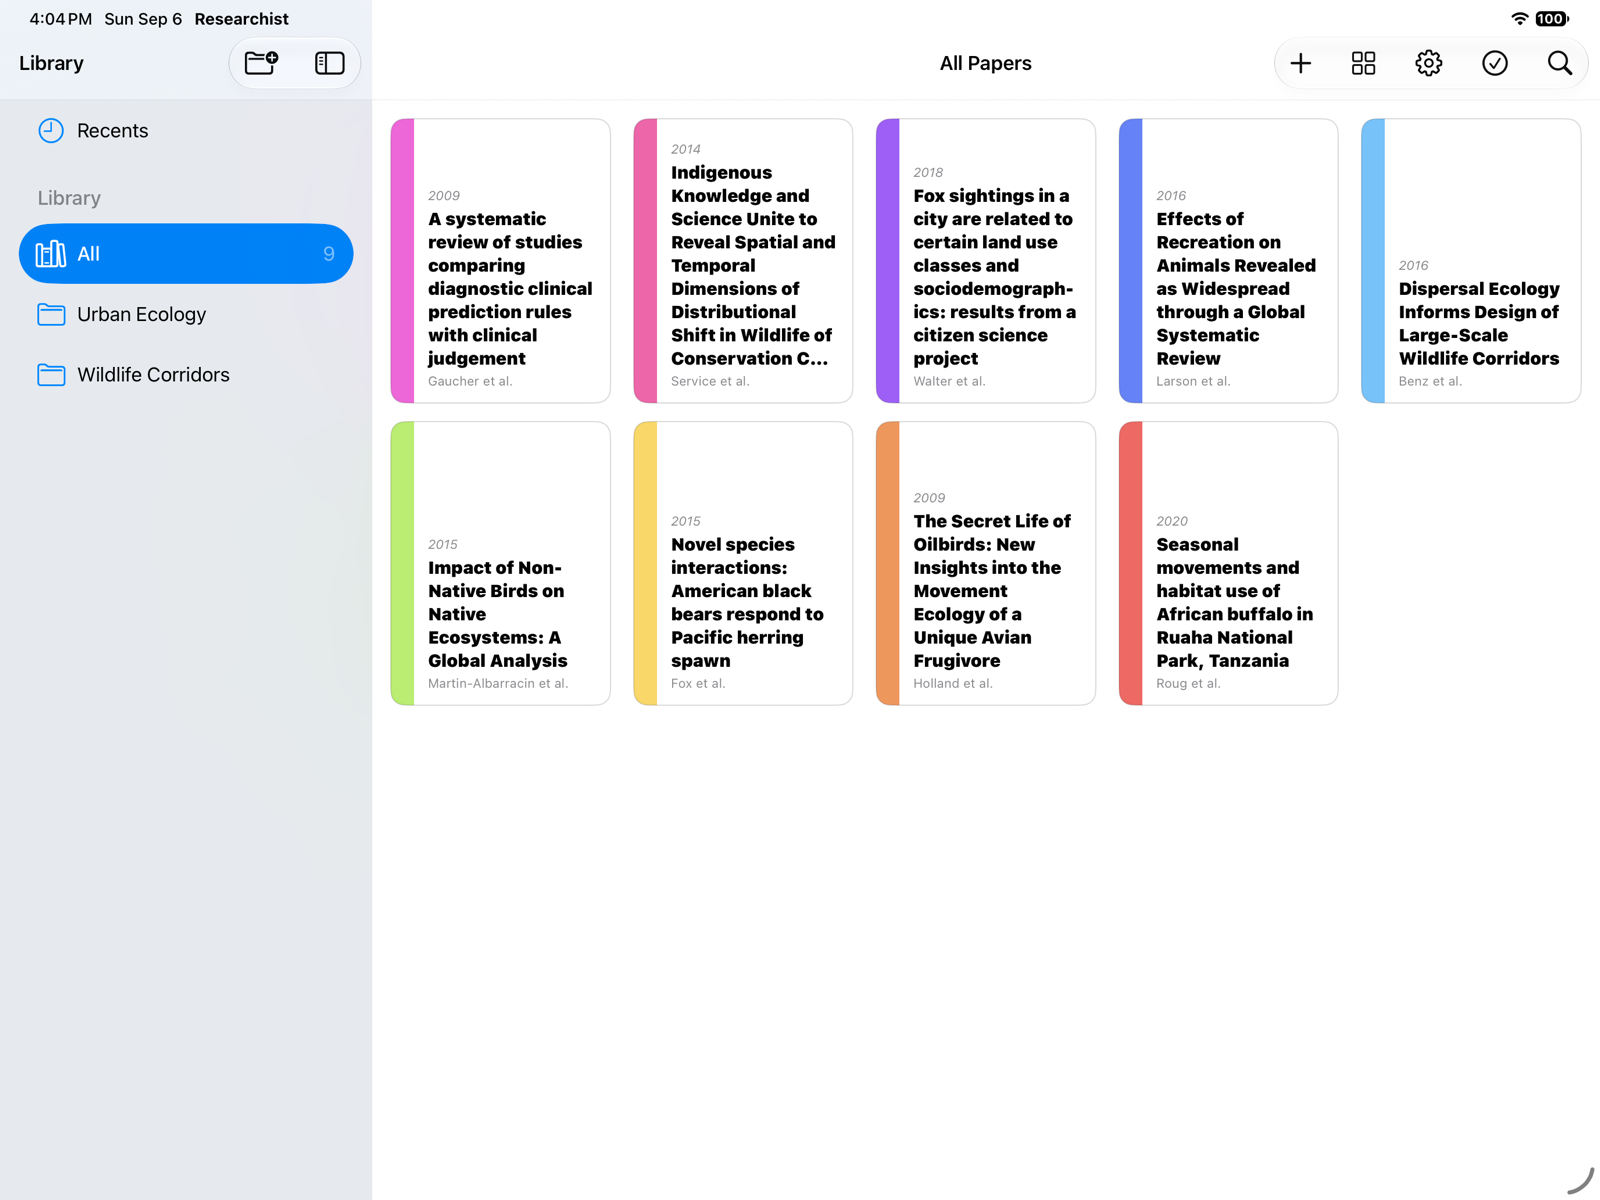The width and height of the screenshot is (1600, 1200).
Task: Search the papers library
Action: coord(1559,63)
